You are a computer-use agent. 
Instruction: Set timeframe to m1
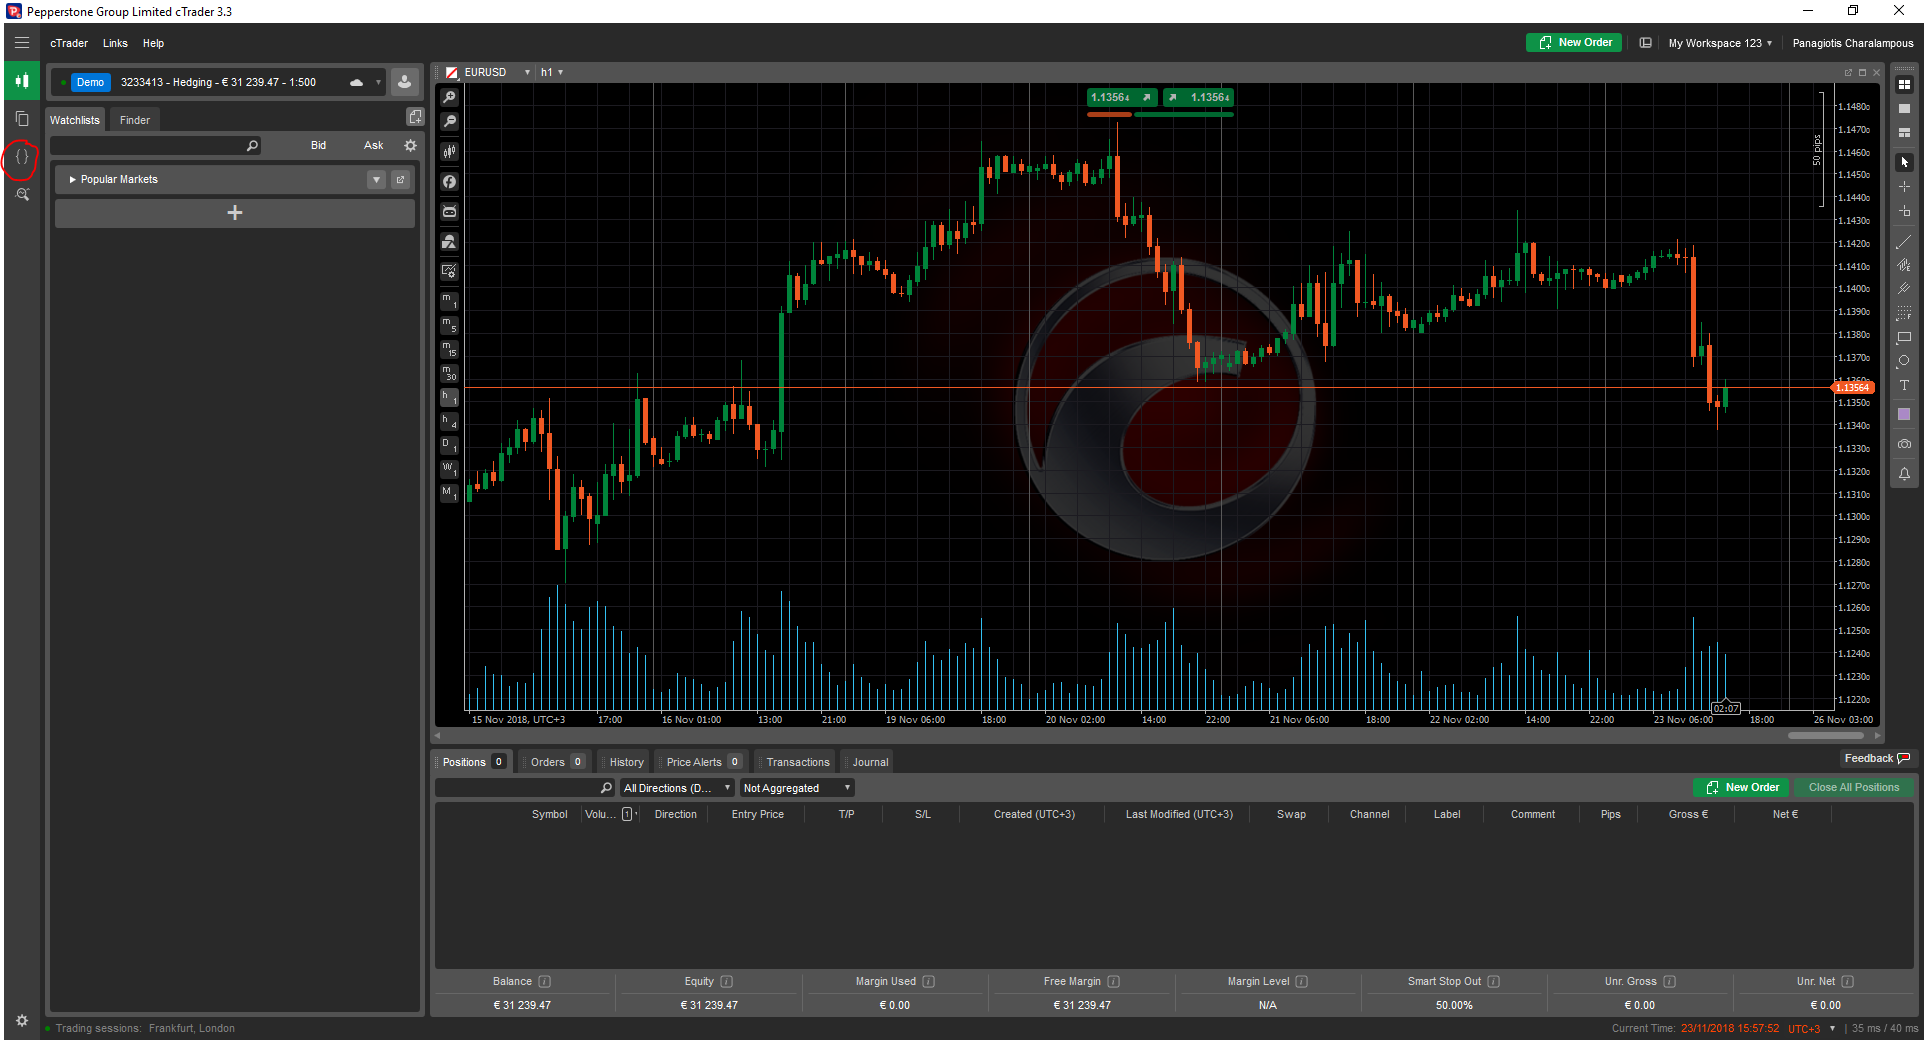coord(450,301)
